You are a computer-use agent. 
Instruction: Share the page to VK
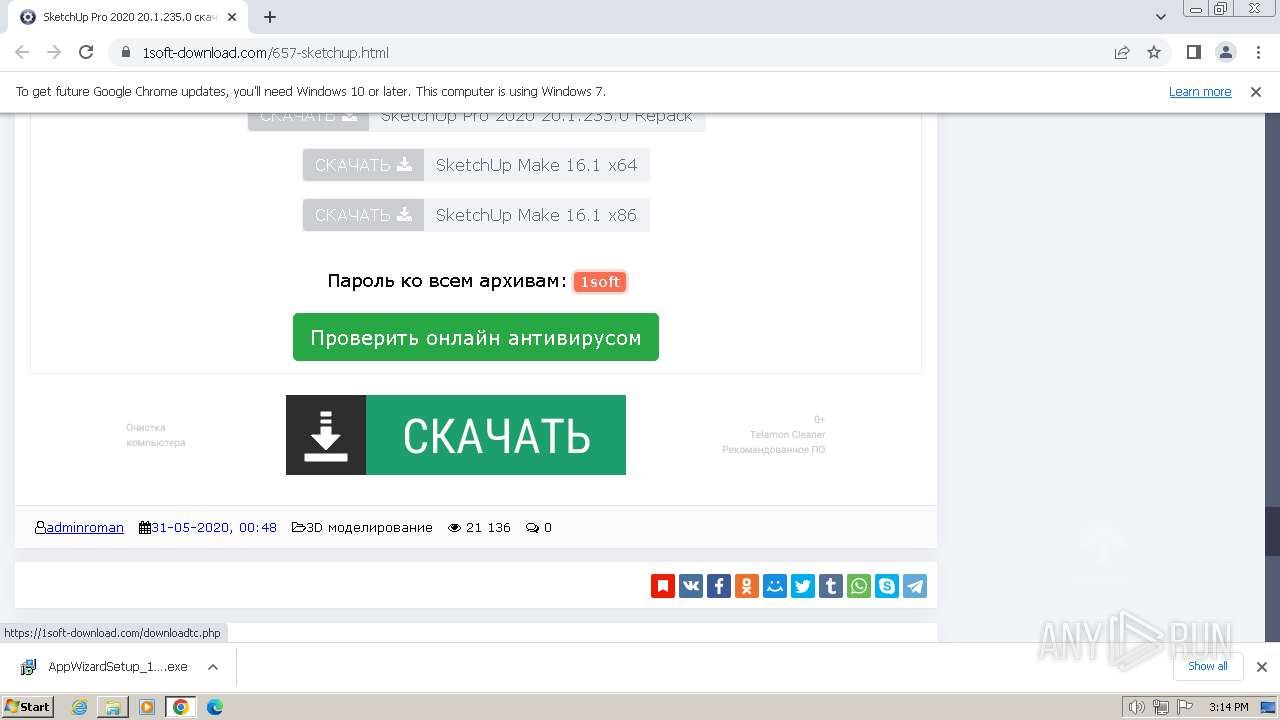click(x=691, y=586)
